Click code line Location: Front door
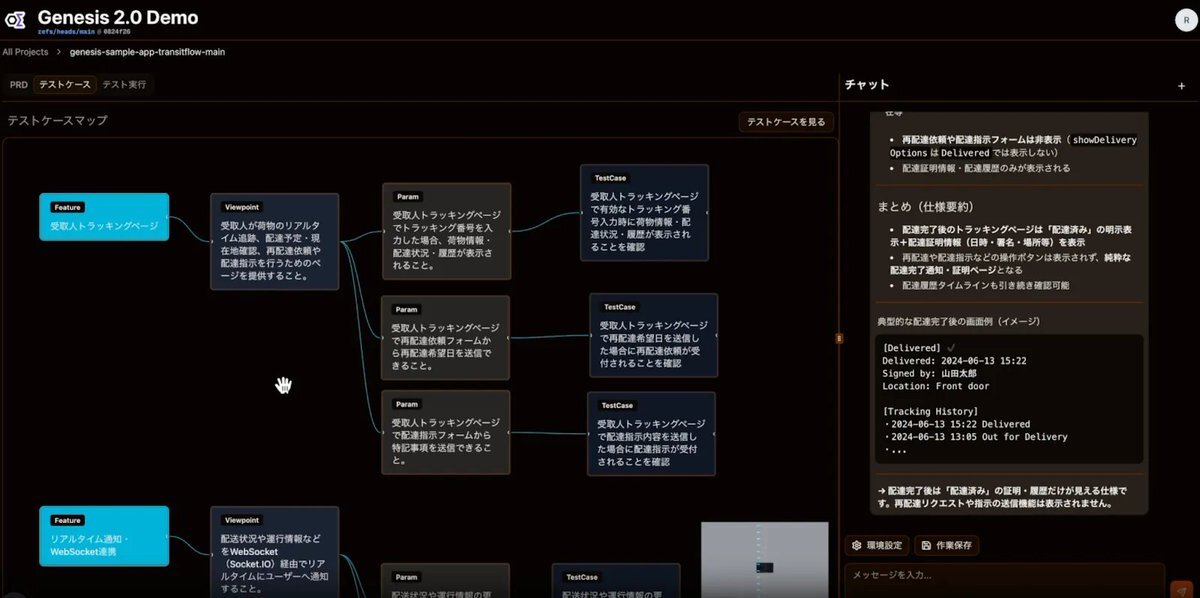The height and width of the screenshot is (598, 1200). 935,386
